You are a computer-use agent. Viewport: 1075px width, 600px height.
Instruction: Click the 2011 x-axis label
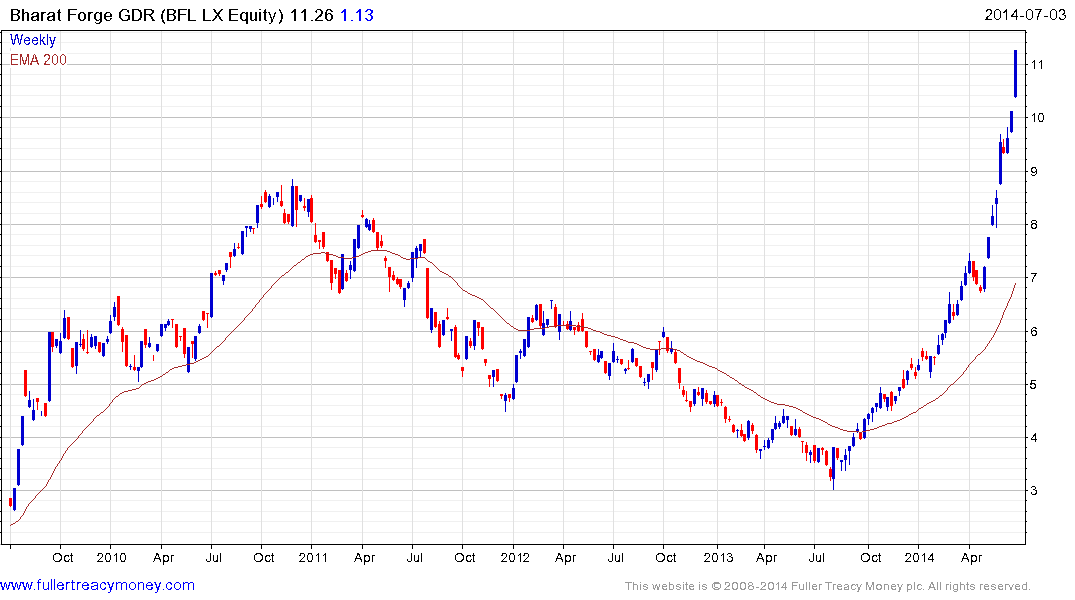tap(313, 557)
